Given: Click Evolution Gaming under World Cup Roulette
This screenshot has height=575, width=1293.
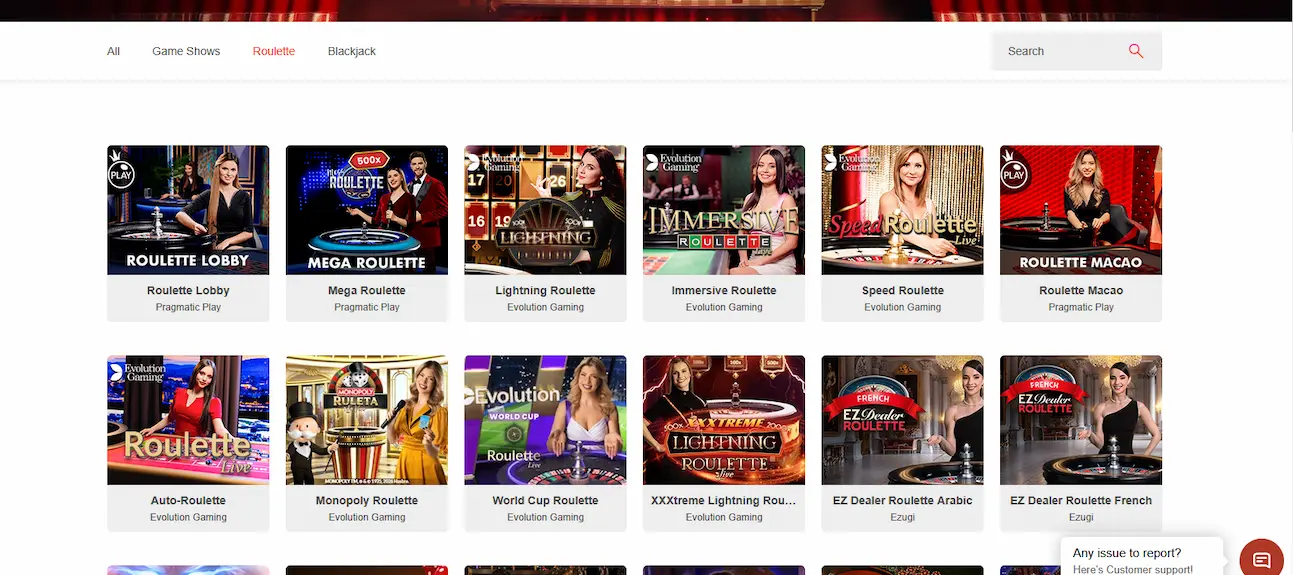Looking at the screenshot, I should (545, 517).
